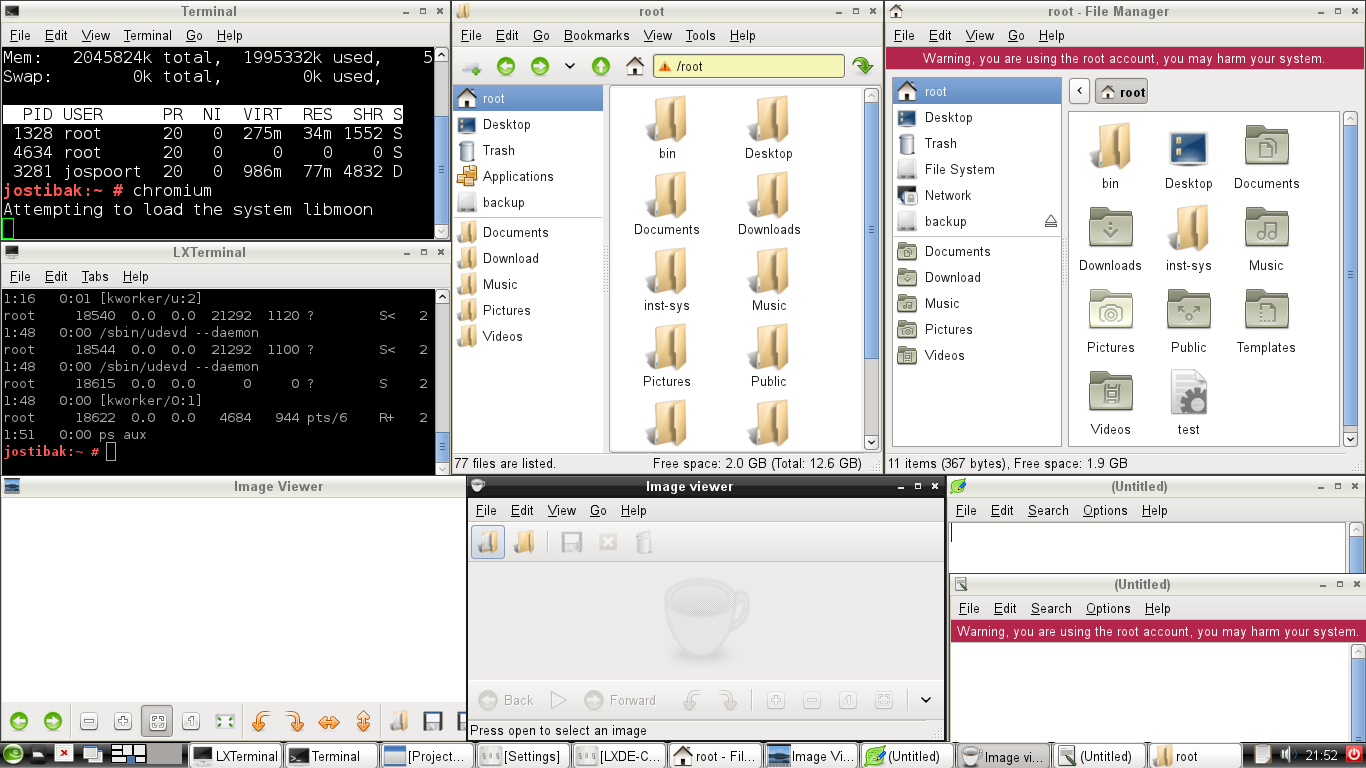Click the back chevron in File Manager
1366x768 pixels.
pos(1079,90)
